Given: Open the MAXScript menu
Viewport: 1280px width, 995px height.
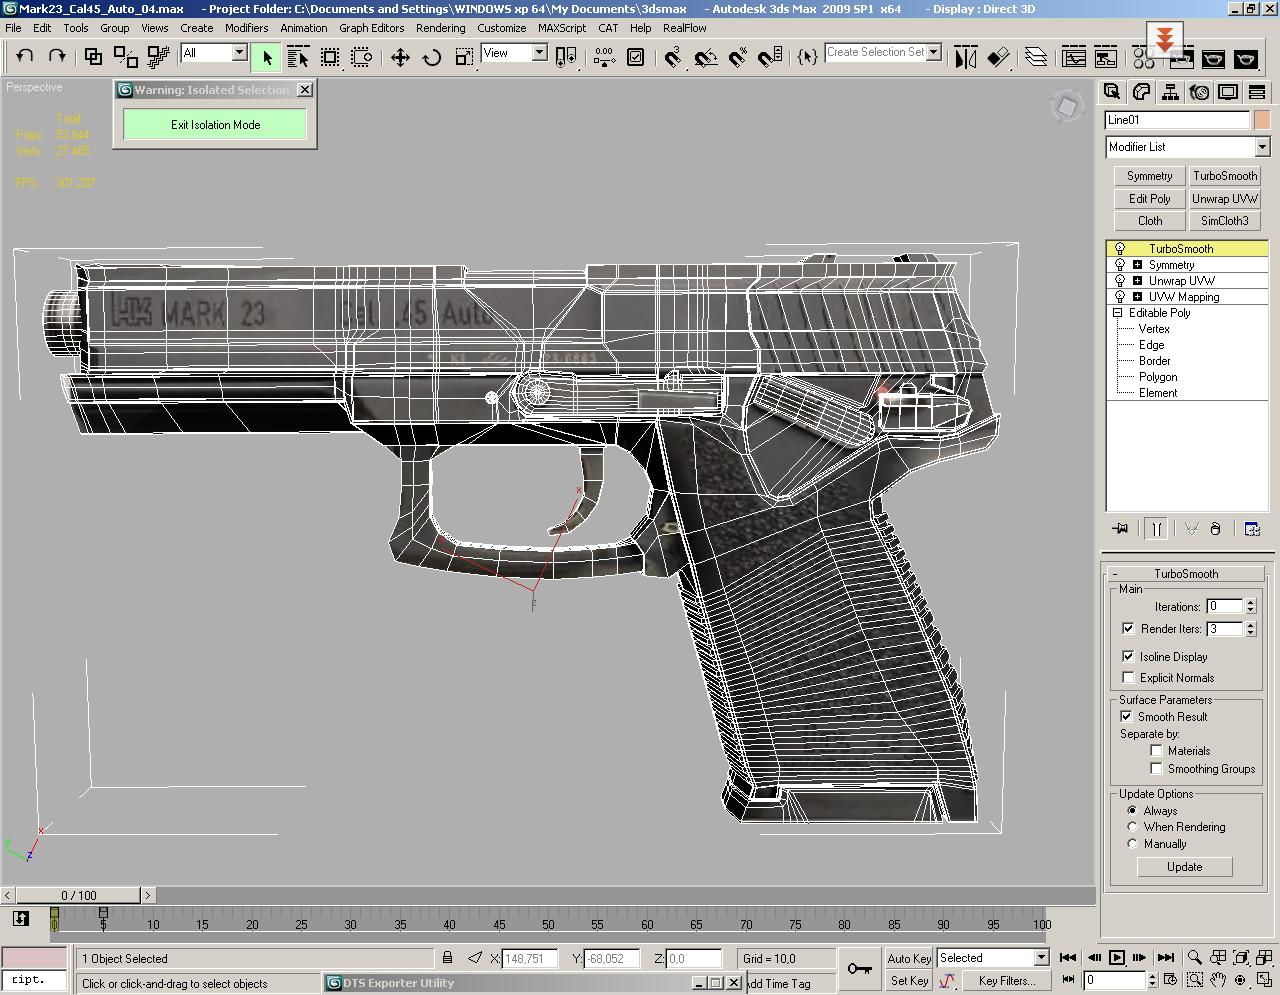Looking at the screenshot, I should click(x=562, y=28).
